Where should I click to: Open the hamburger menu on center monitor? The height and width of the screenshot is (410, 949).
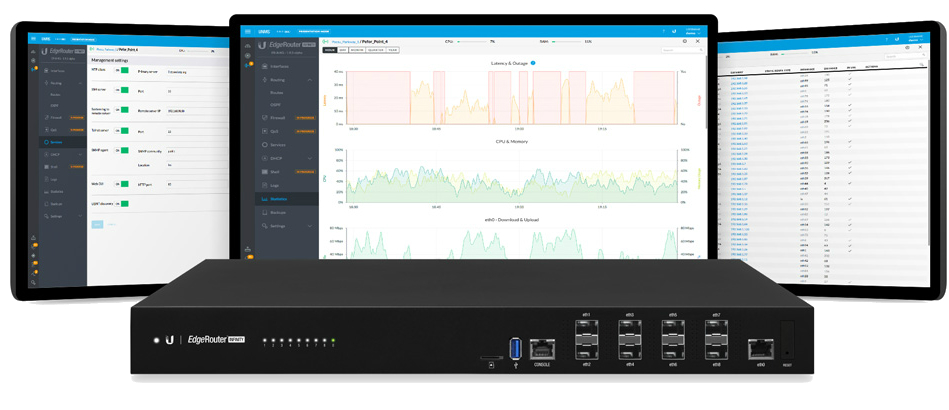pyautogui.click(x=248, y=31)
